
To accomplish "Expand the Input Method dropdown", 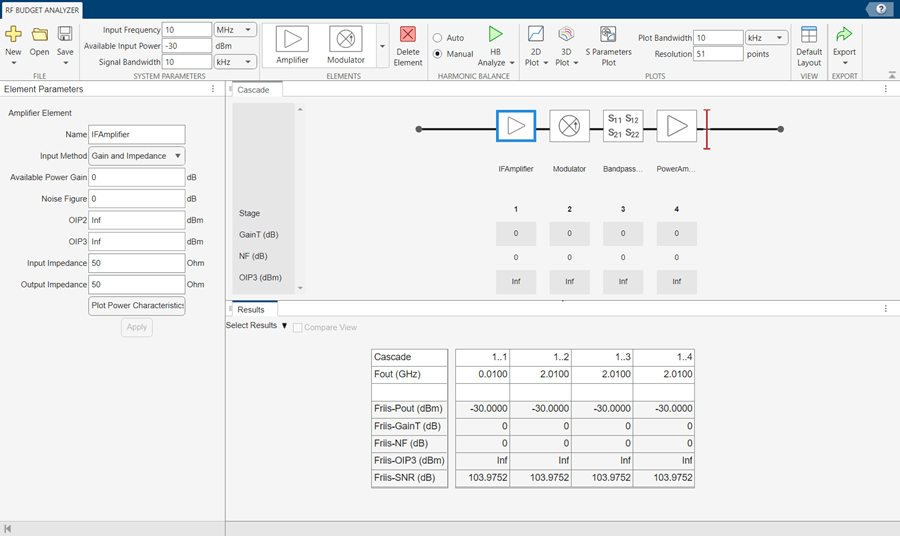I will click(x=137, y=156).
